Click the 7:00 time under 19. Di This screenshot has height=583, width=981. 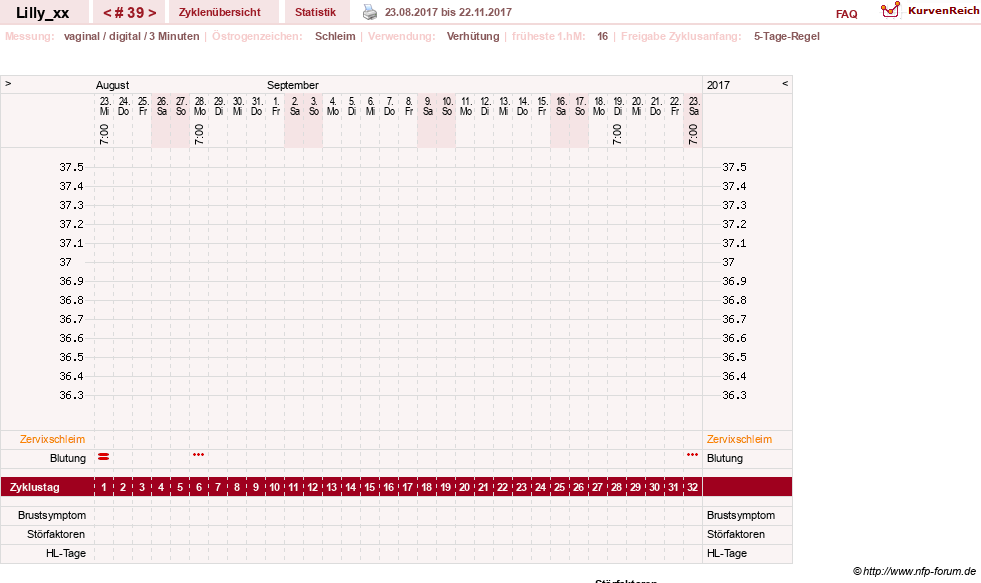coord(617,134)
